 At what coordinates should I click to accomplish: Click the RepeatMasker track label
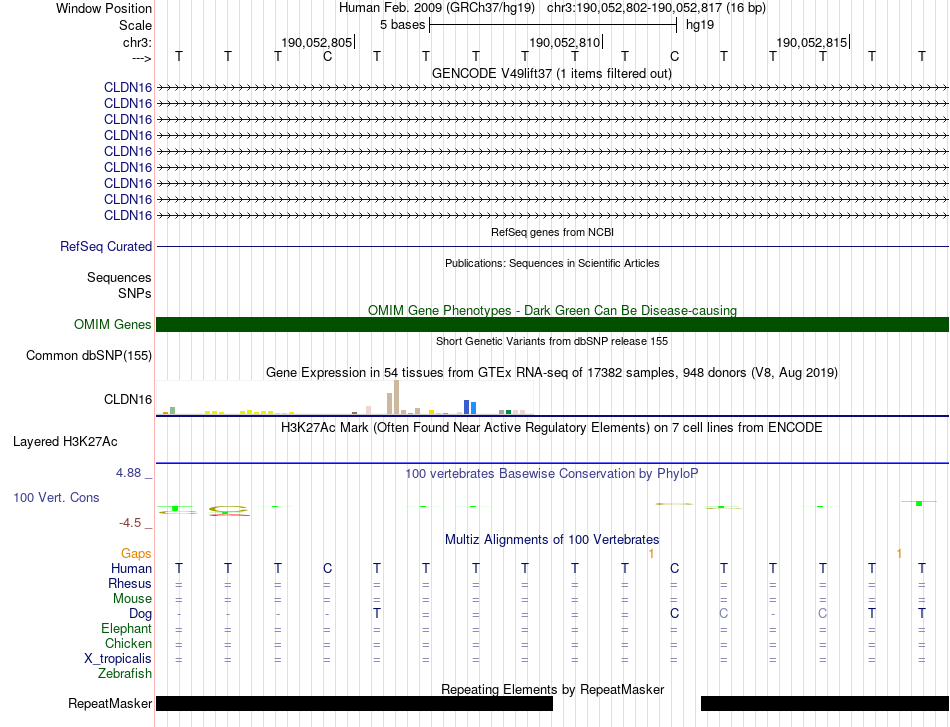click(x=110, y=703)
